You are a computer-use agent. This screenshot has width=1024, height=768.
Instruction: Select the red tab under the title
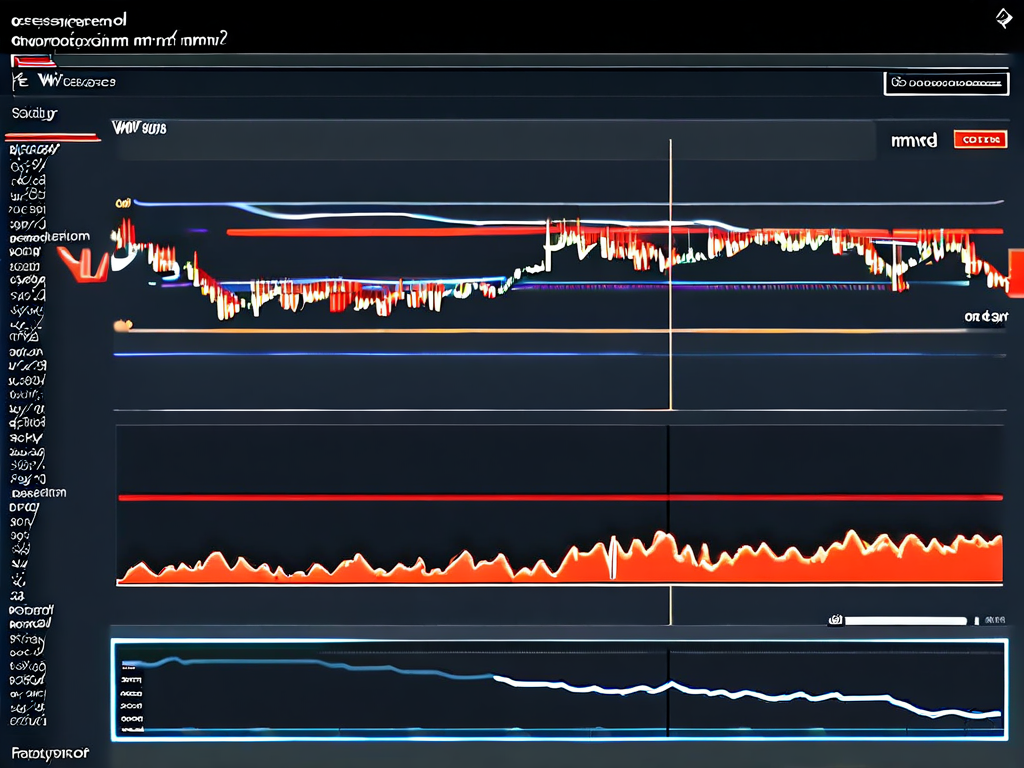(33, 61)
